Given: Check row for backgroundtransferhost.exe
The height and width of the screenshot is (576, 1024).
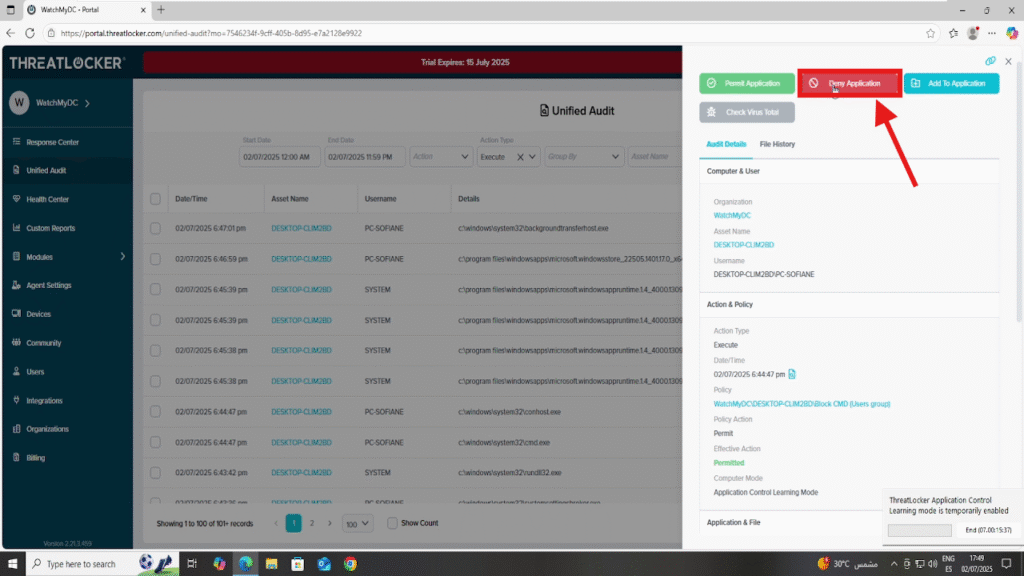Looking at the screenshot, I should point(155,229).
